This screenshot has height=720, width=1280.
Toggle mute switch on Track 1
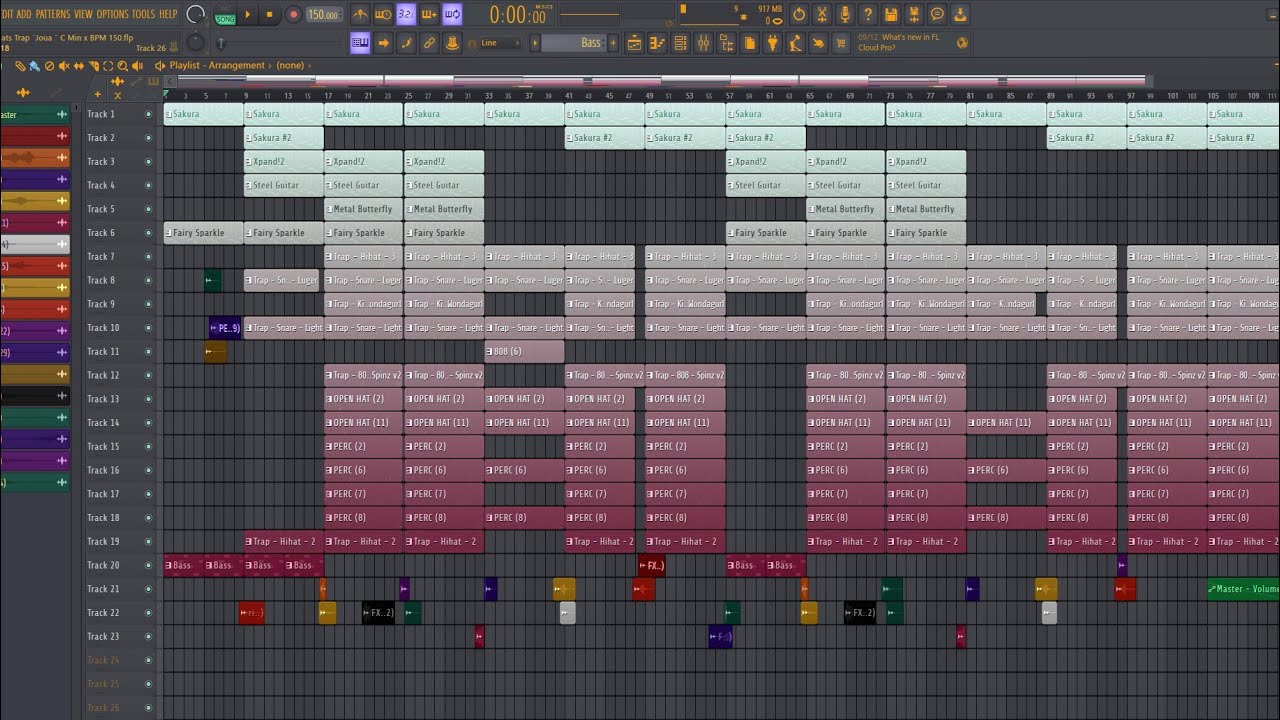coord(149,114)
